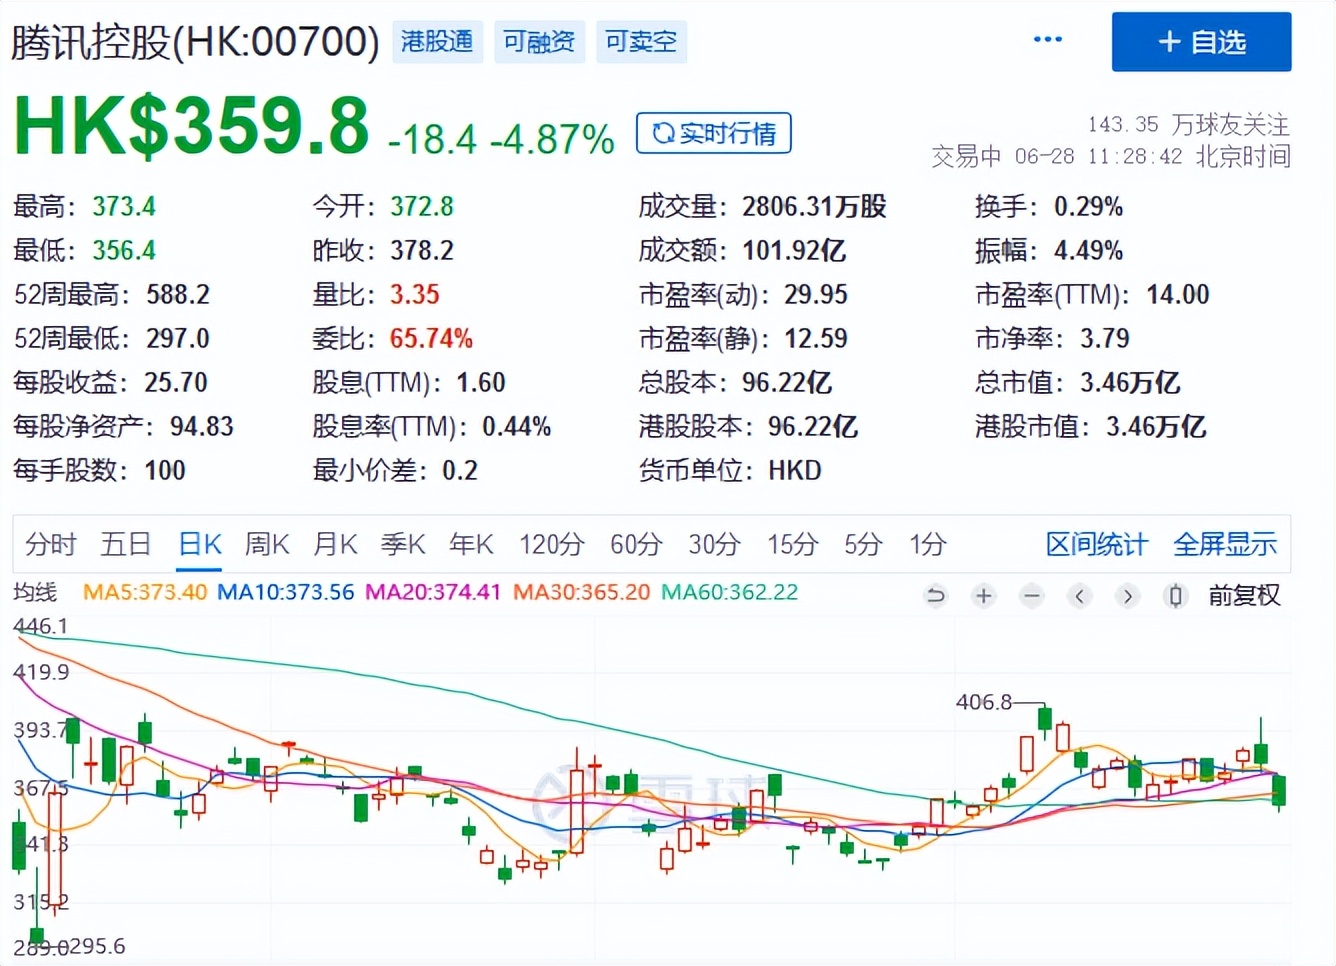Click the 可融资 tag
Viewport: 1336px width, 966px height.
(539, 41)
